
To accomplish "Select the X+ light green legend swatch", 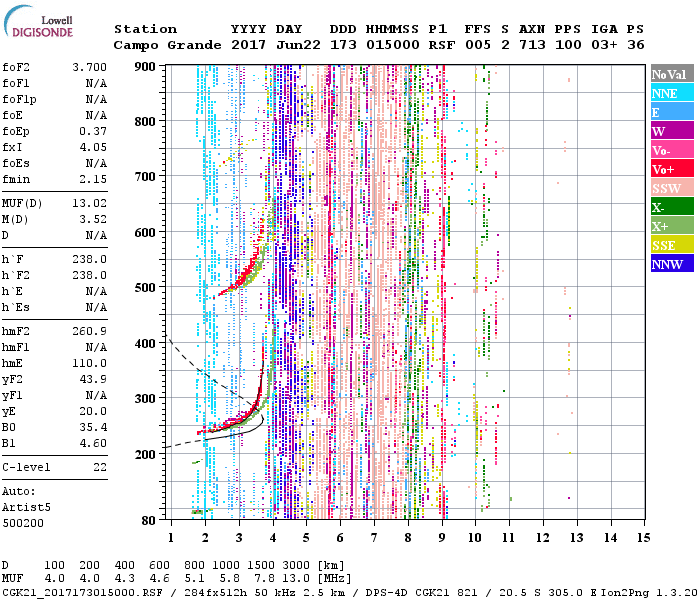I will (671, 226).
